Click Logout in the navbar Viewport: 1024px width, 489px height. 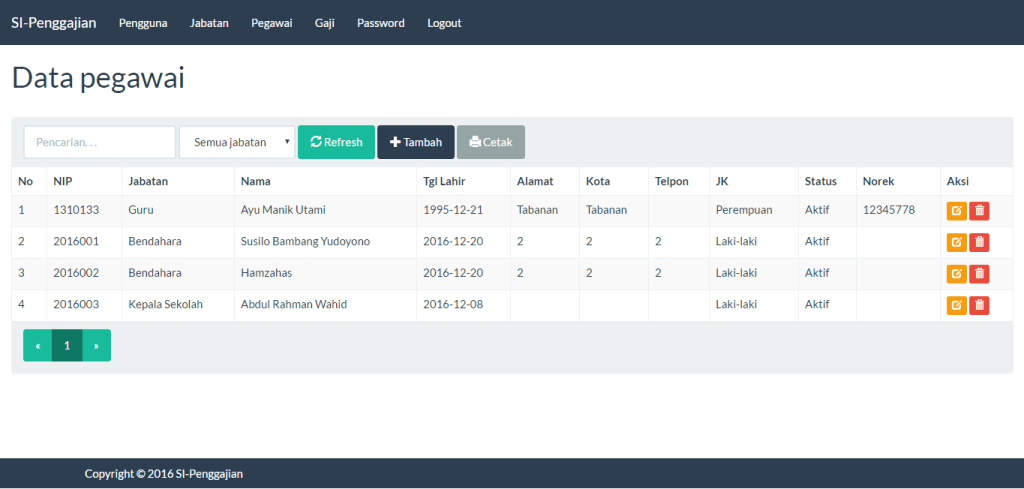444,23
